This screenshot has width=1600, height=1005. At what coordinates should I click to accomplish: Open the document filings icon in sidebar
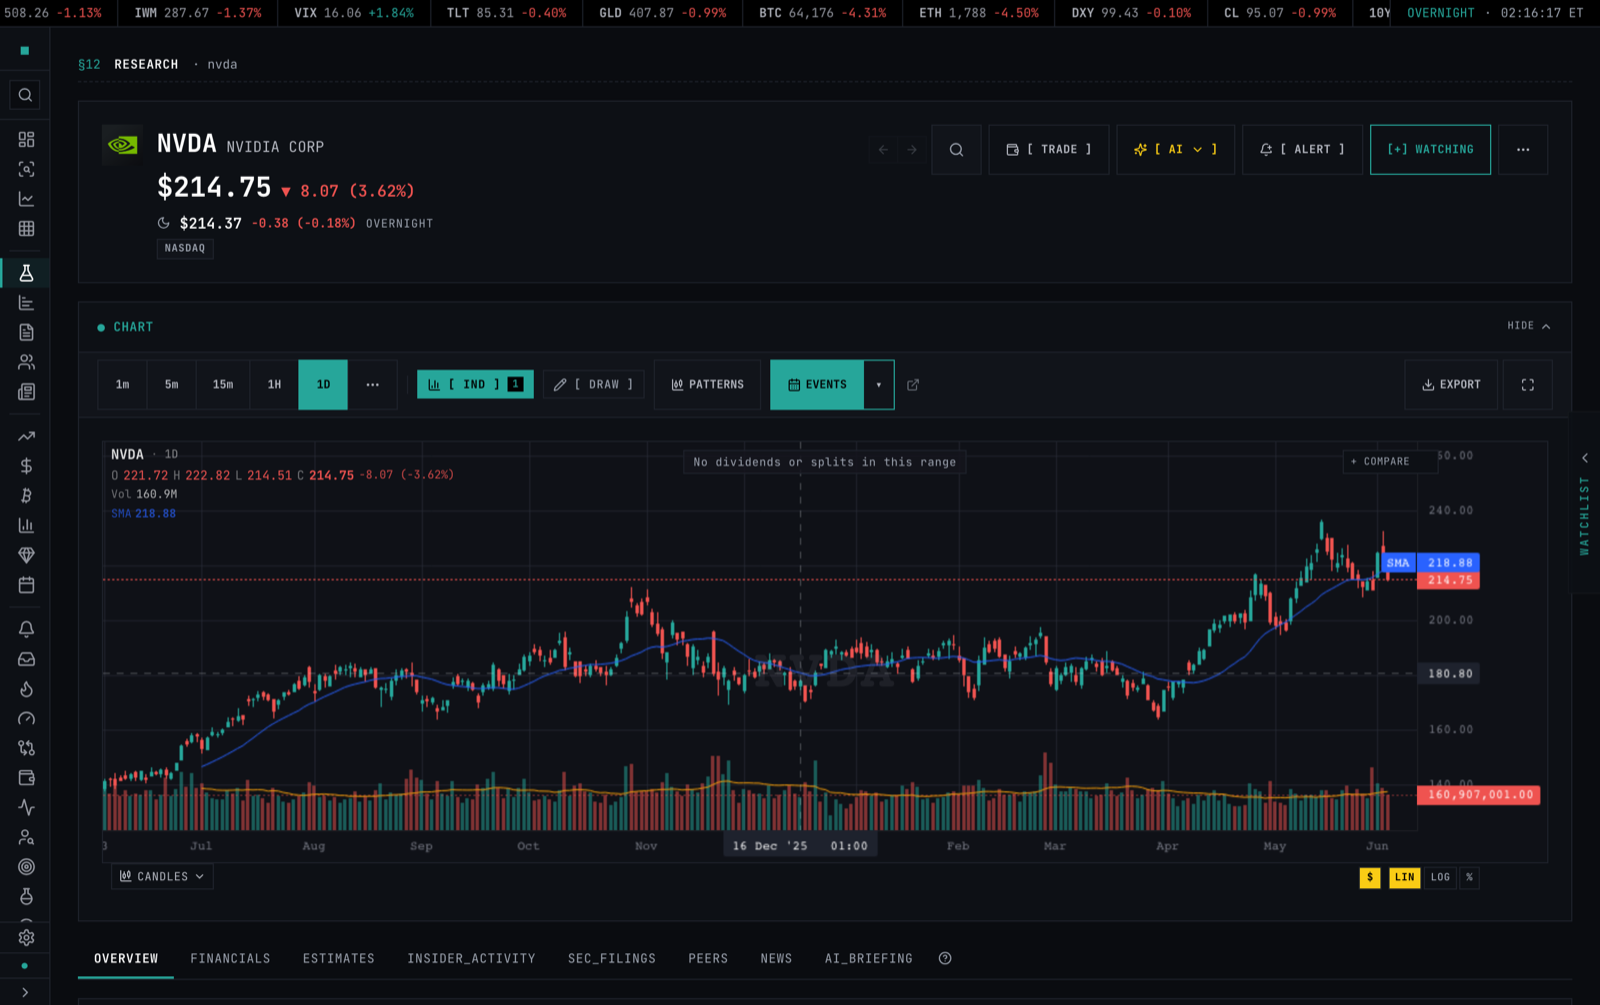26,332
